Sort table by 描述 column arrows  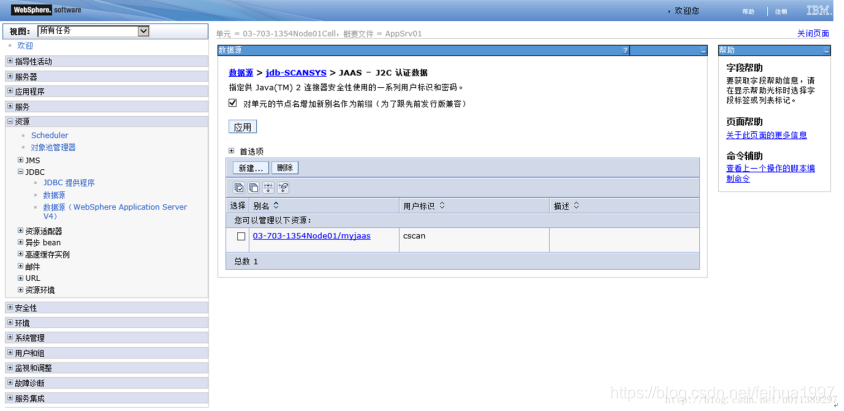575,206
